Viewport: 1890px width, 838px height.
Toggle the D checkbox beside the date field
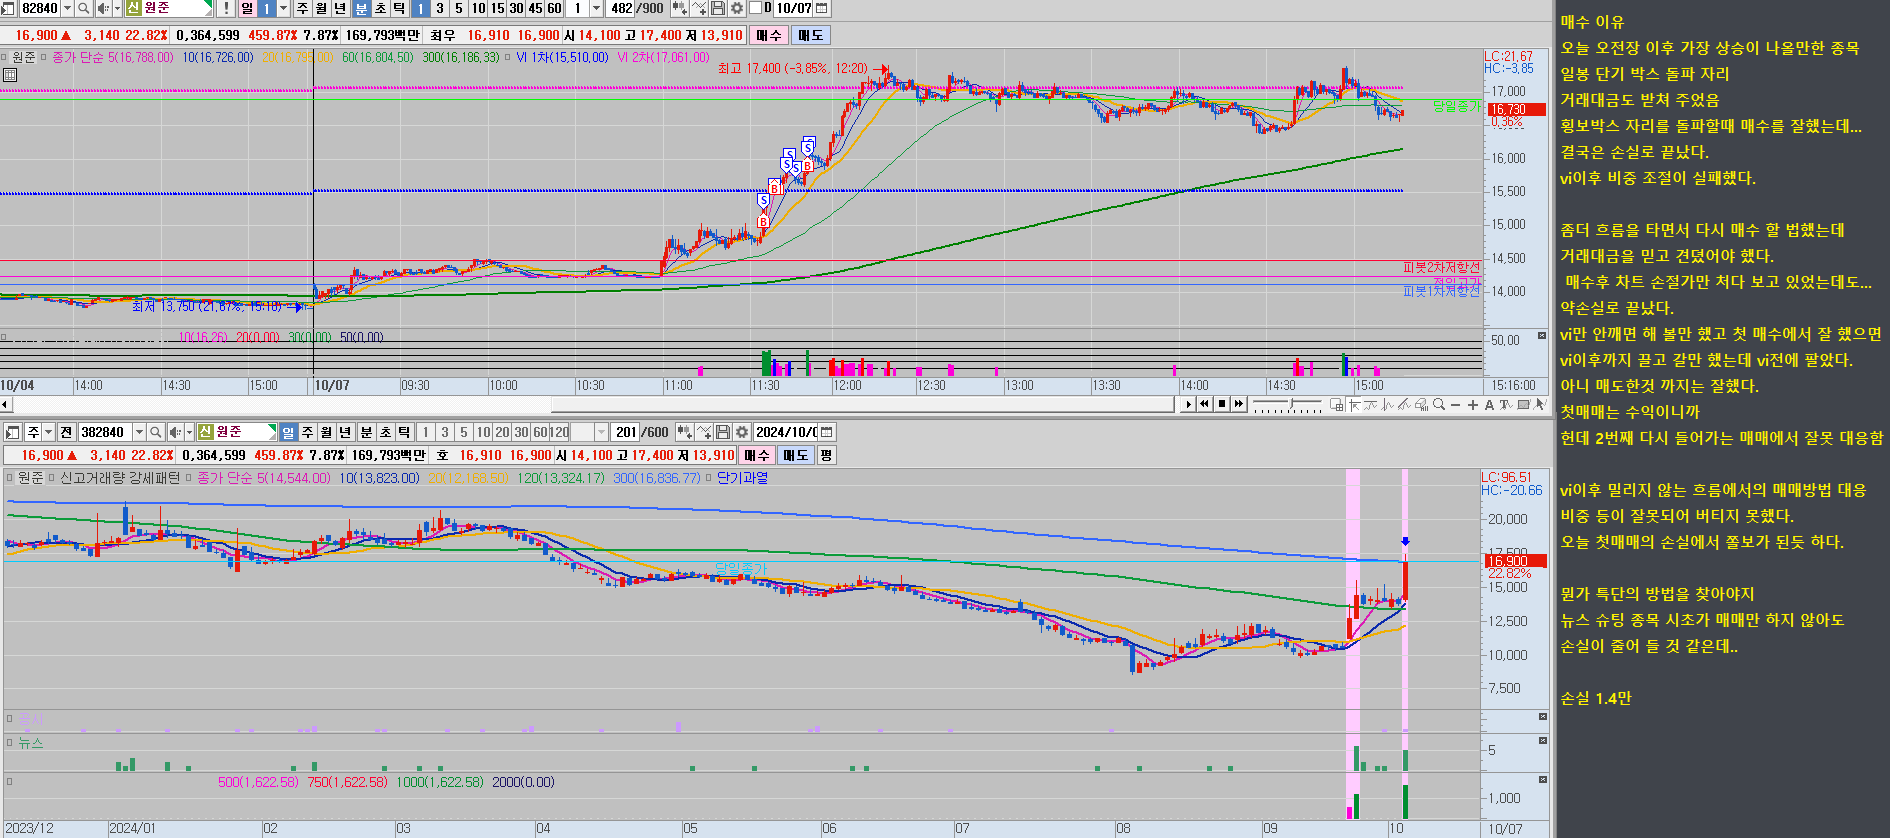[x=756, y=8]
